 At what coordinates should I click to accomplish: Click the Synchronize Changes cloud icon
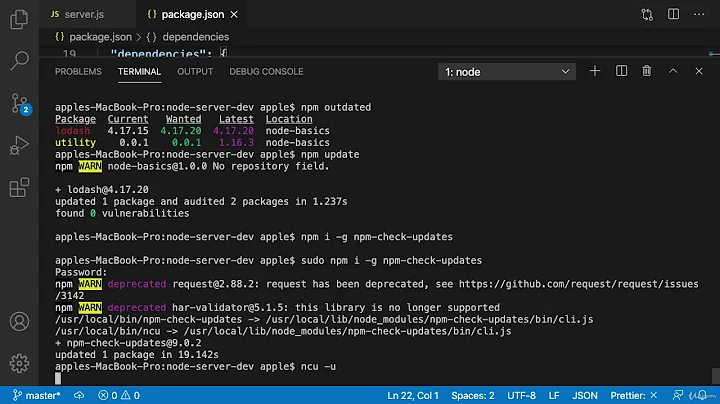pos(79,395)
